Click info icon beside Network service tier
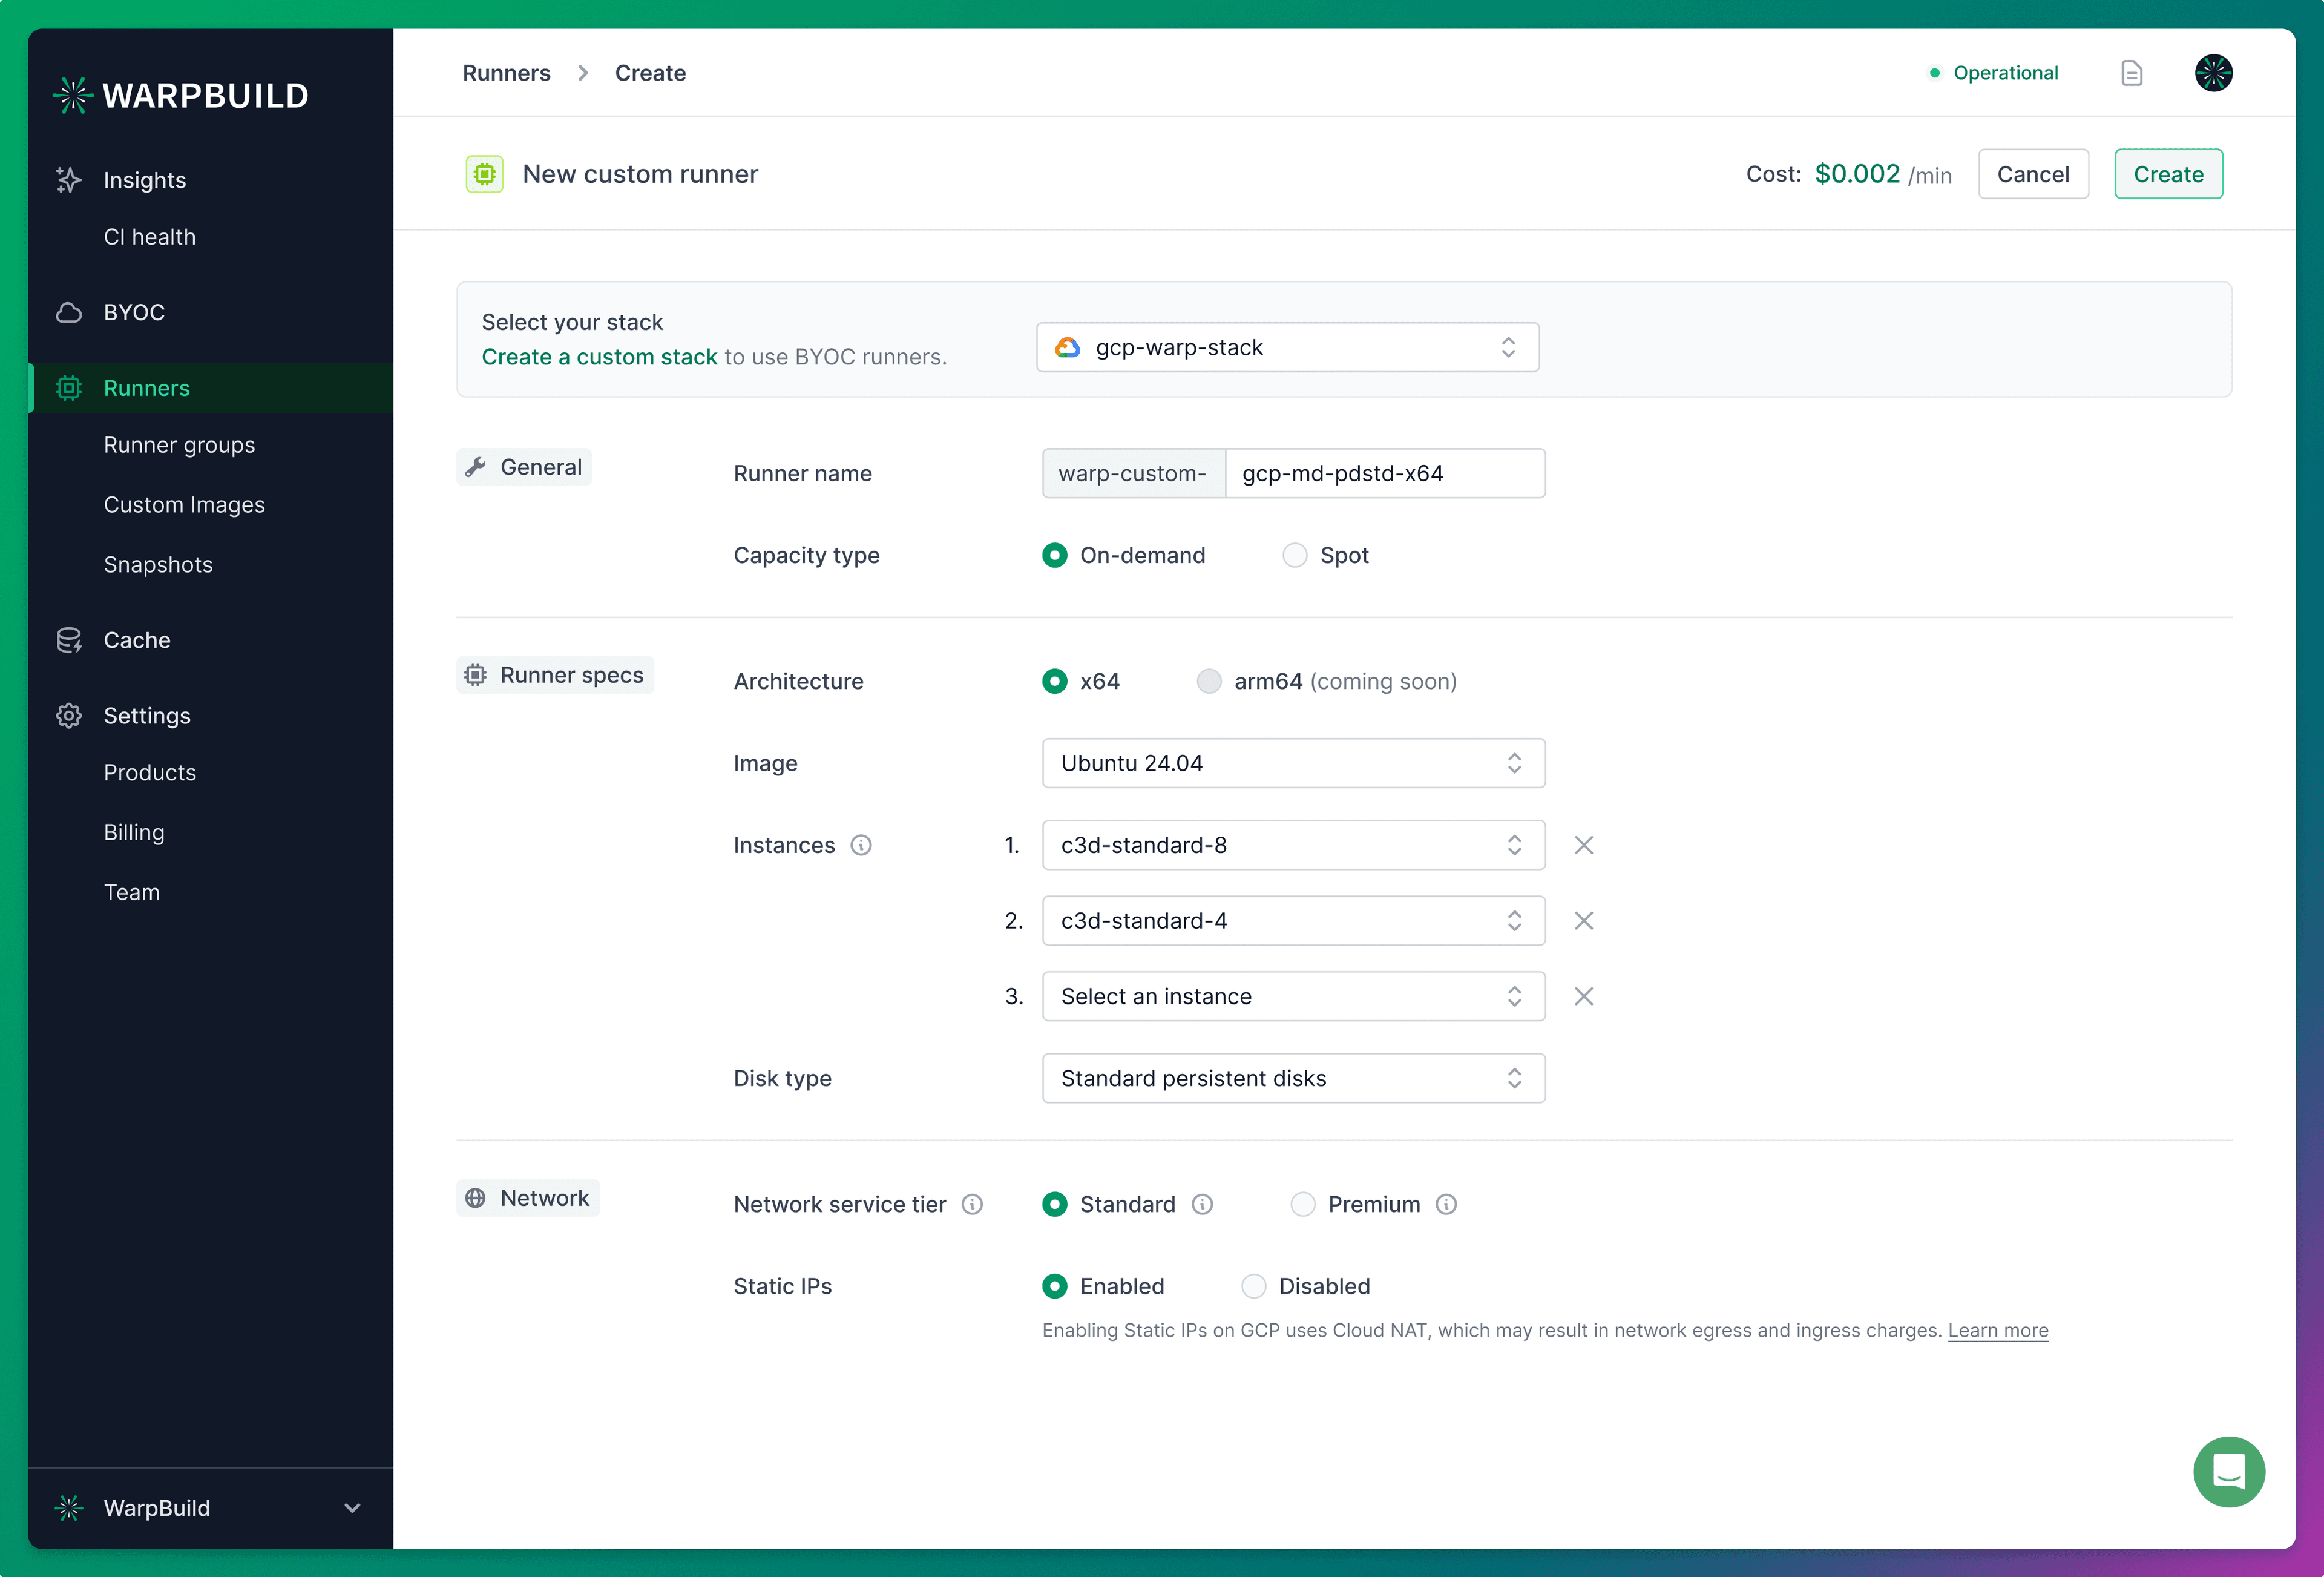This screenshot has width=2324, height=1577. click(x=972, y=1204)
